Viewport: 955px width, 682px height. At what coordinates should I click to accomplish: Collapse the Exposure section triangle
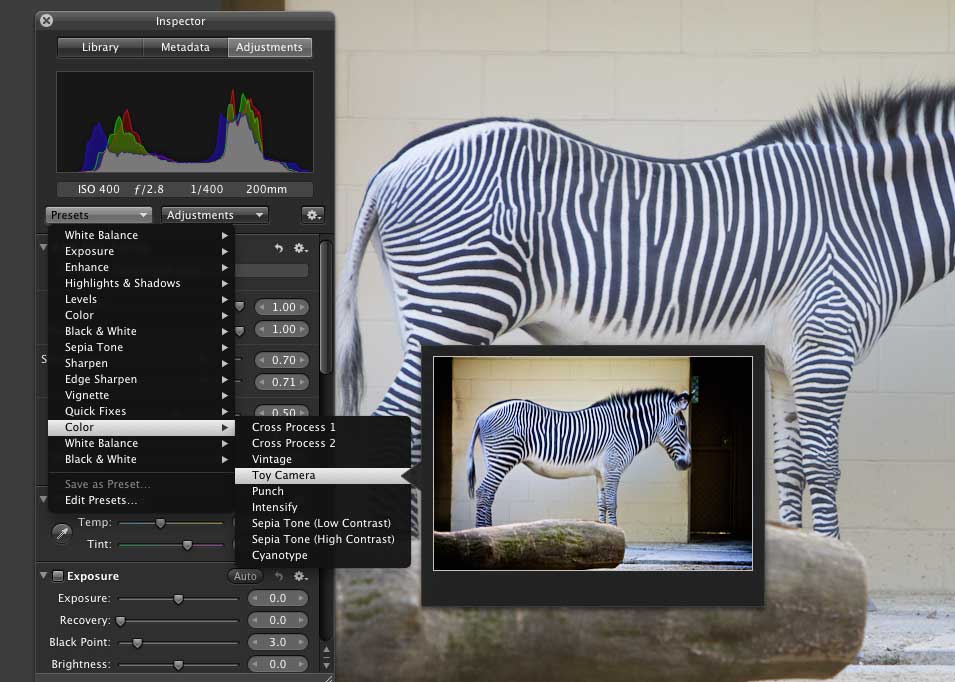point(44,576)
